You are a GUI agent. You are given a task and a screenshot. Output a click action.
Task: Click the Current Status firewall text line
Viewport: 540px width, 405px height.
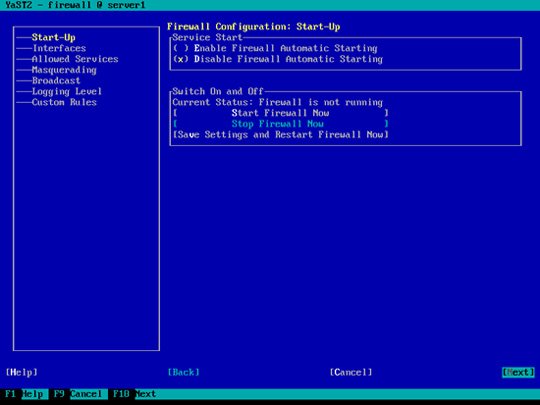coord(278,102)
